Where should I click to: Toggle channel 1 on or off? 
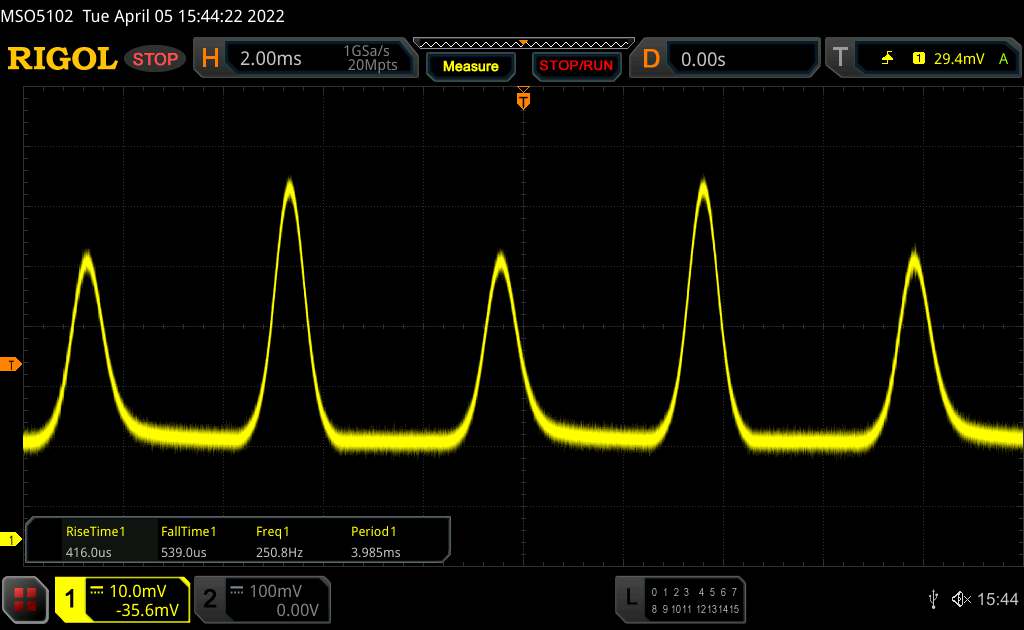pos(70,599)
